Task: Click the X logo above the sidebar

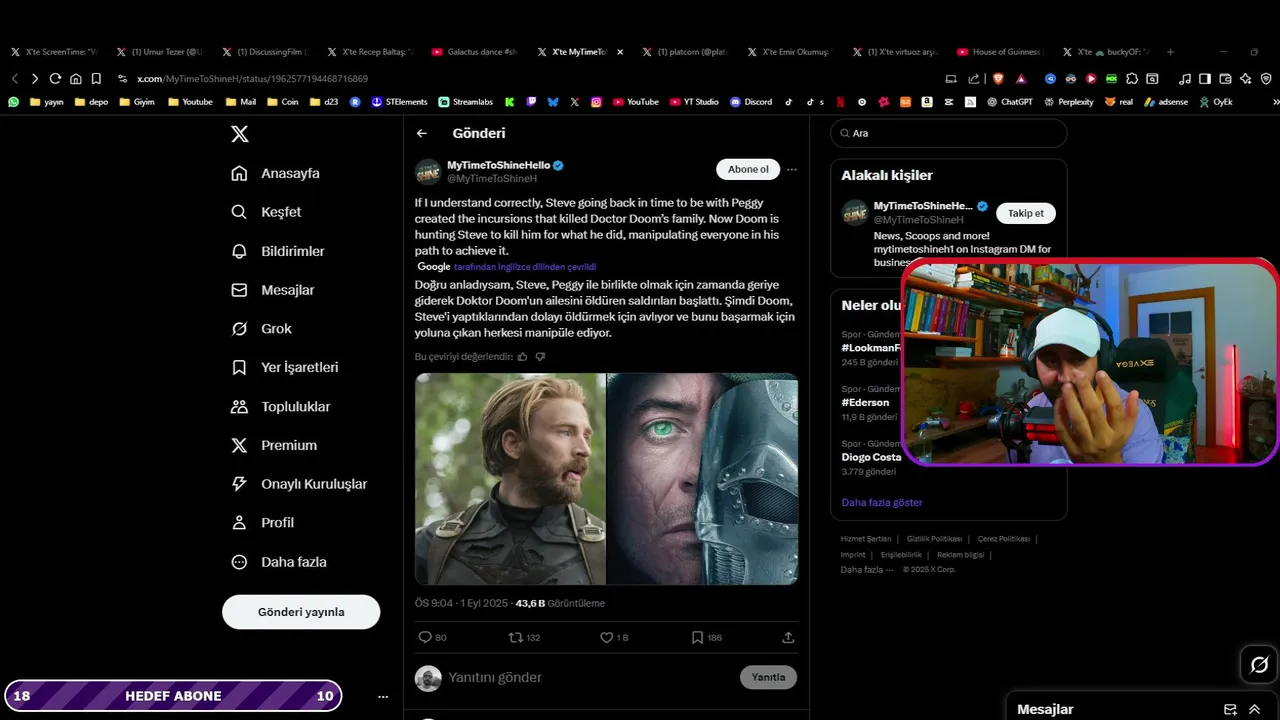Action: pos(240,134)
